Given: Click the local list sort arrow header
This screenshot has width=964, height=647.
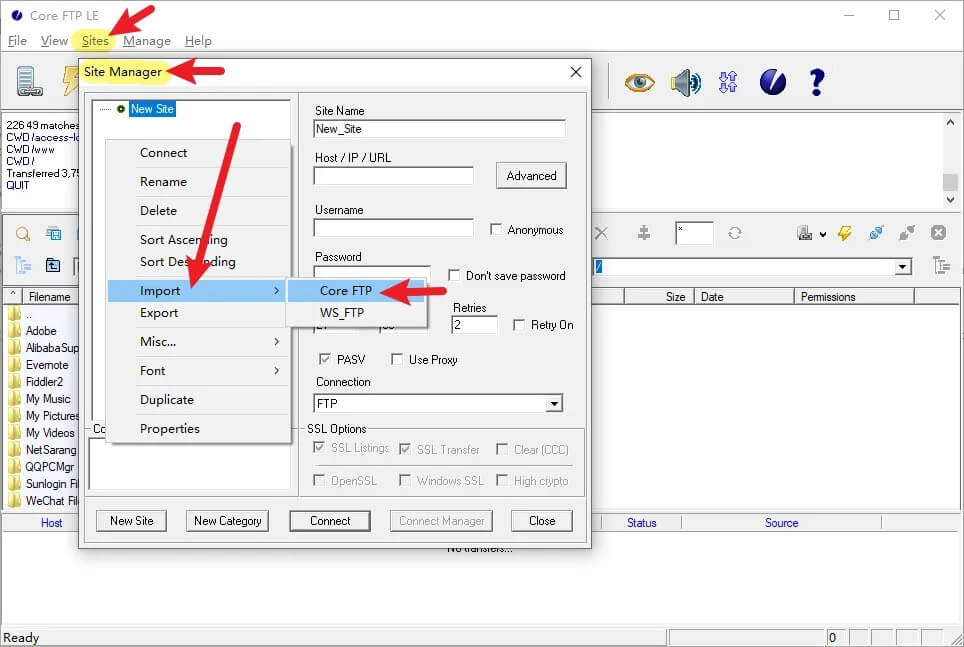Looking at the screenshot, I should pos(12,296).
